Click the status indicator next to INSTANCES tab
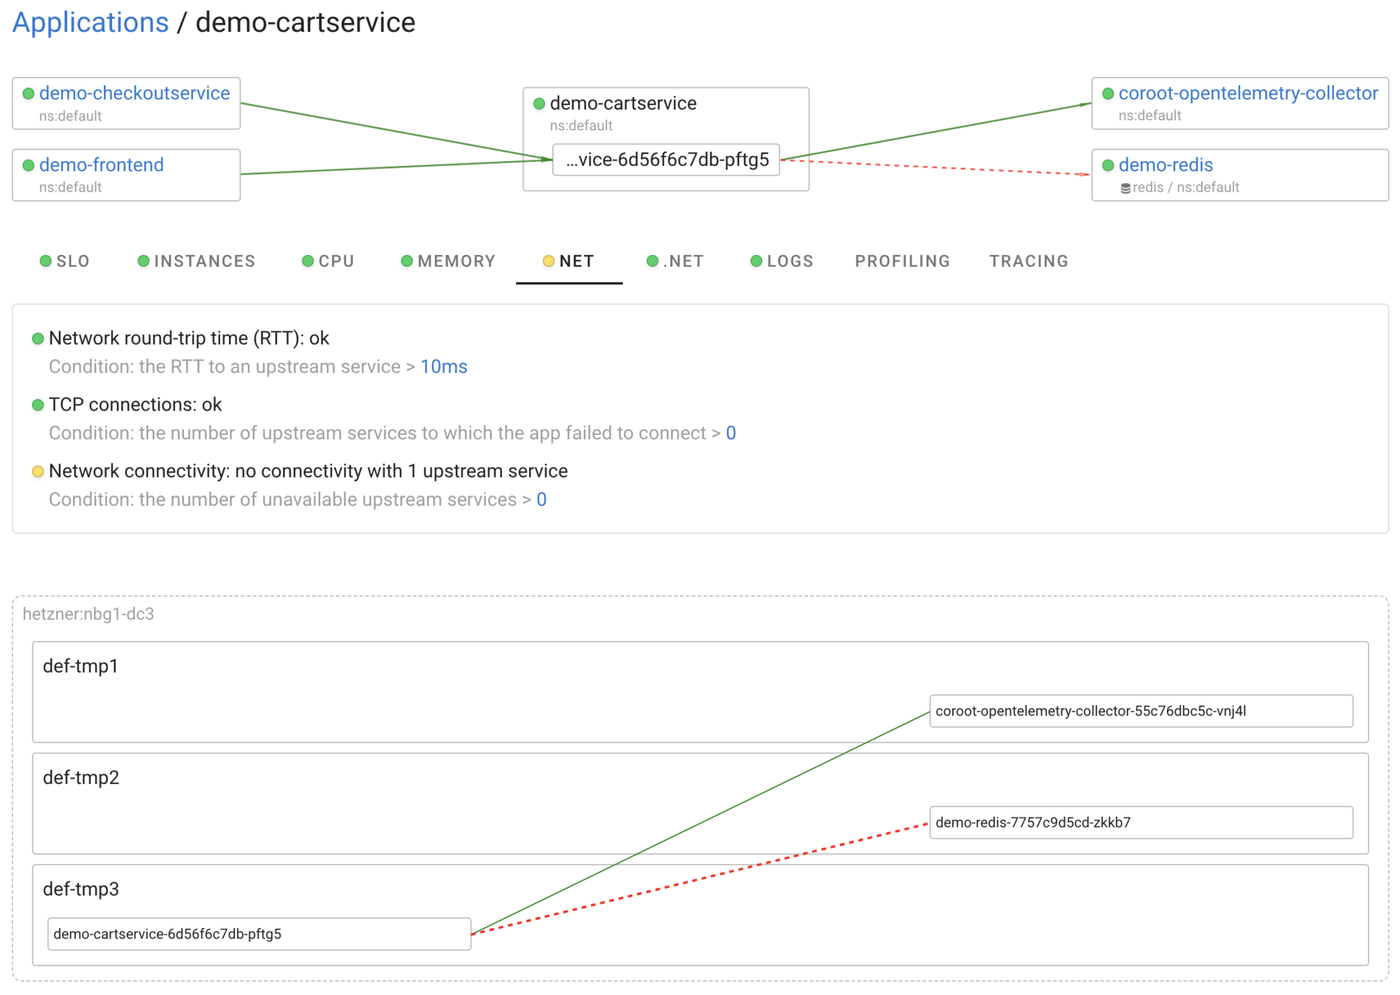 coord(143,261)
